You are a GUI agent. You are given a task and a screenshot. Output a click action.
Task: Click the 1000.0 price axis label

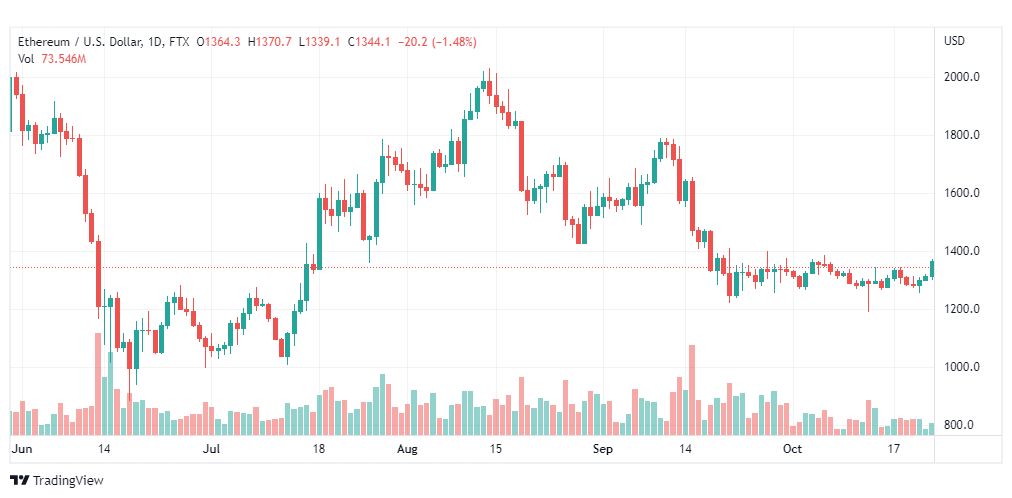tap(962, 367)
